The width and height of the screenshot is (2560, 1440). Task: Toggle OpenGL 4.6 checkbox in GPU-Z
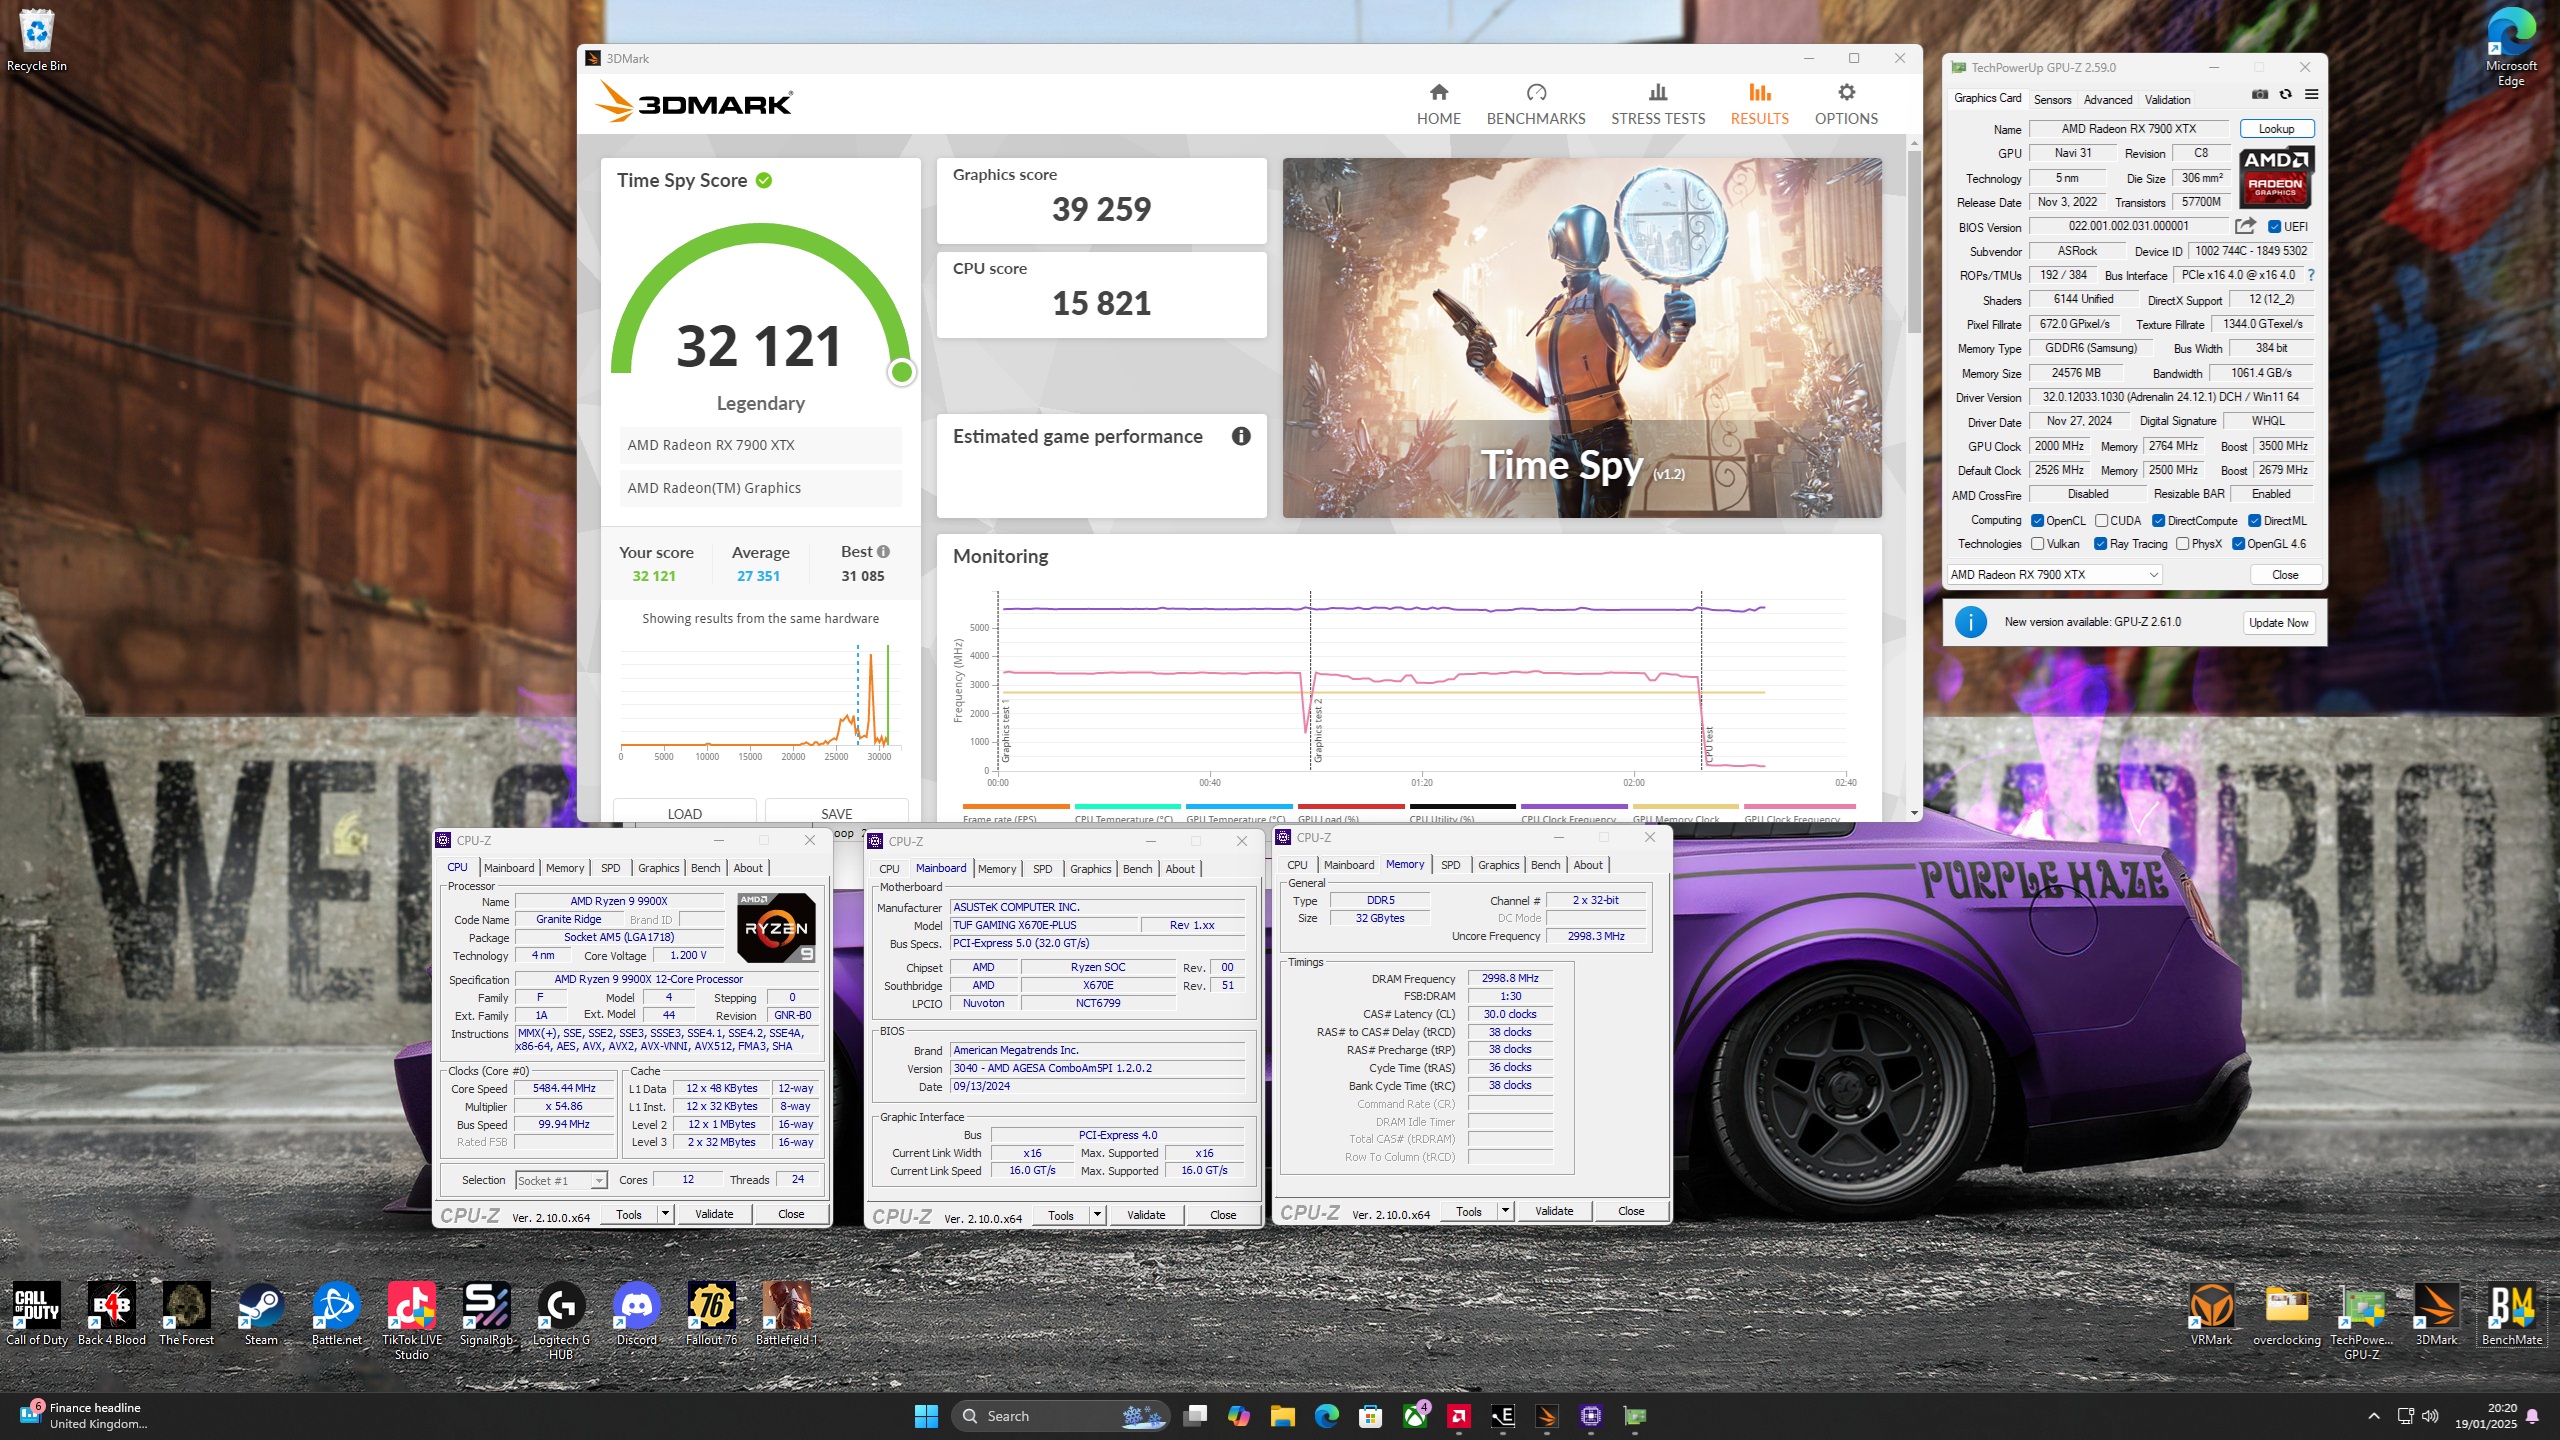coord(2238,544)
